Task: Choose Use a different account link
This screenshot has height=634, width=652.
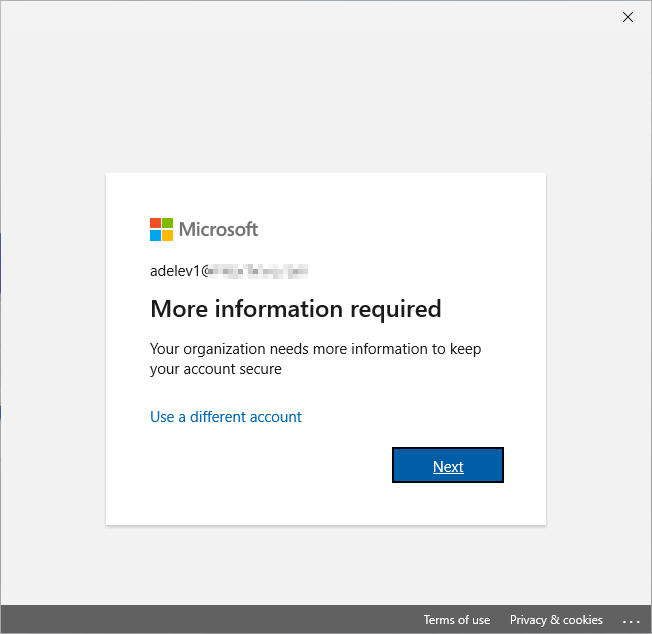Action: 226,417
